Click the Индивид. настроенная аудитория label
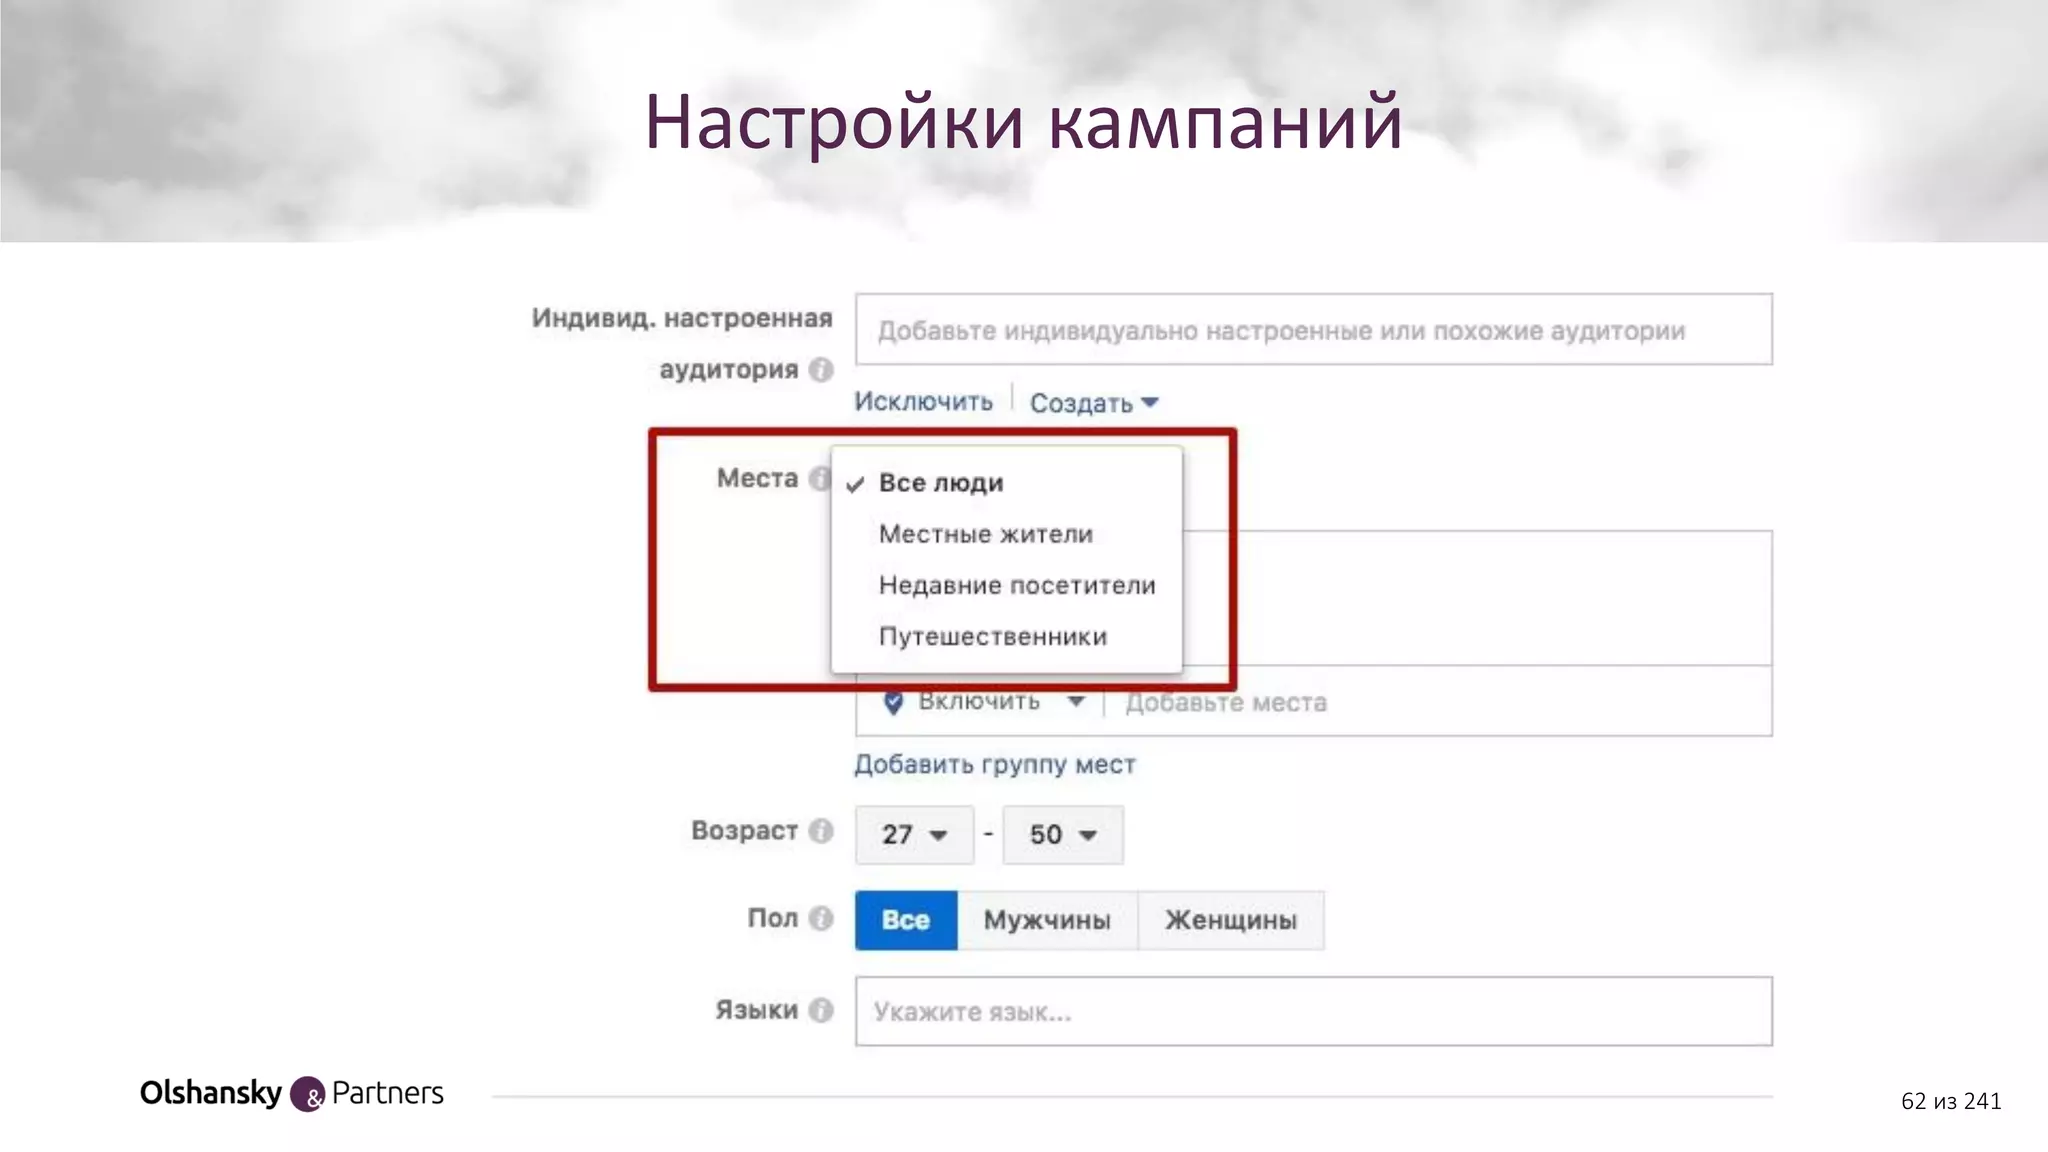Image resolution: width=2048 pixels, height=1152 pixels. [683, 343]
